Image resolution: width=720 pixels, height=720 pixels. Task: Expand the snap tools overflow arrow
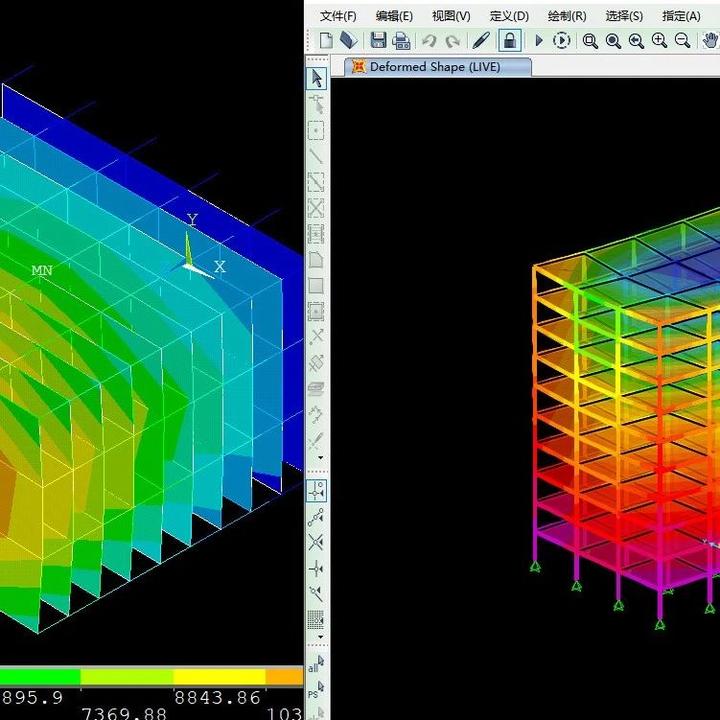(321, 637)
